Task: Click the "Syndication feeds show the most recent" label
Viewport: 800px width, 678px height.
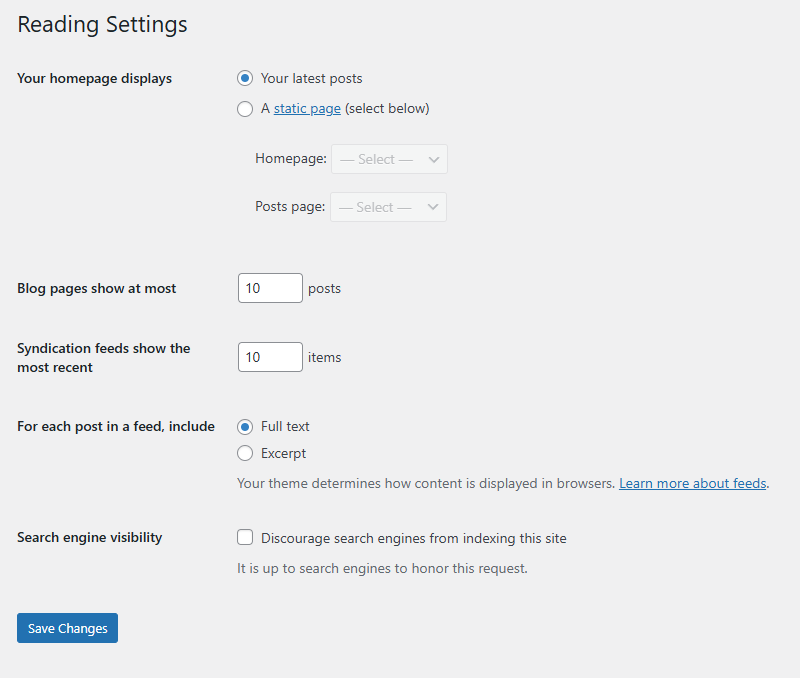Action: point(103,358)
